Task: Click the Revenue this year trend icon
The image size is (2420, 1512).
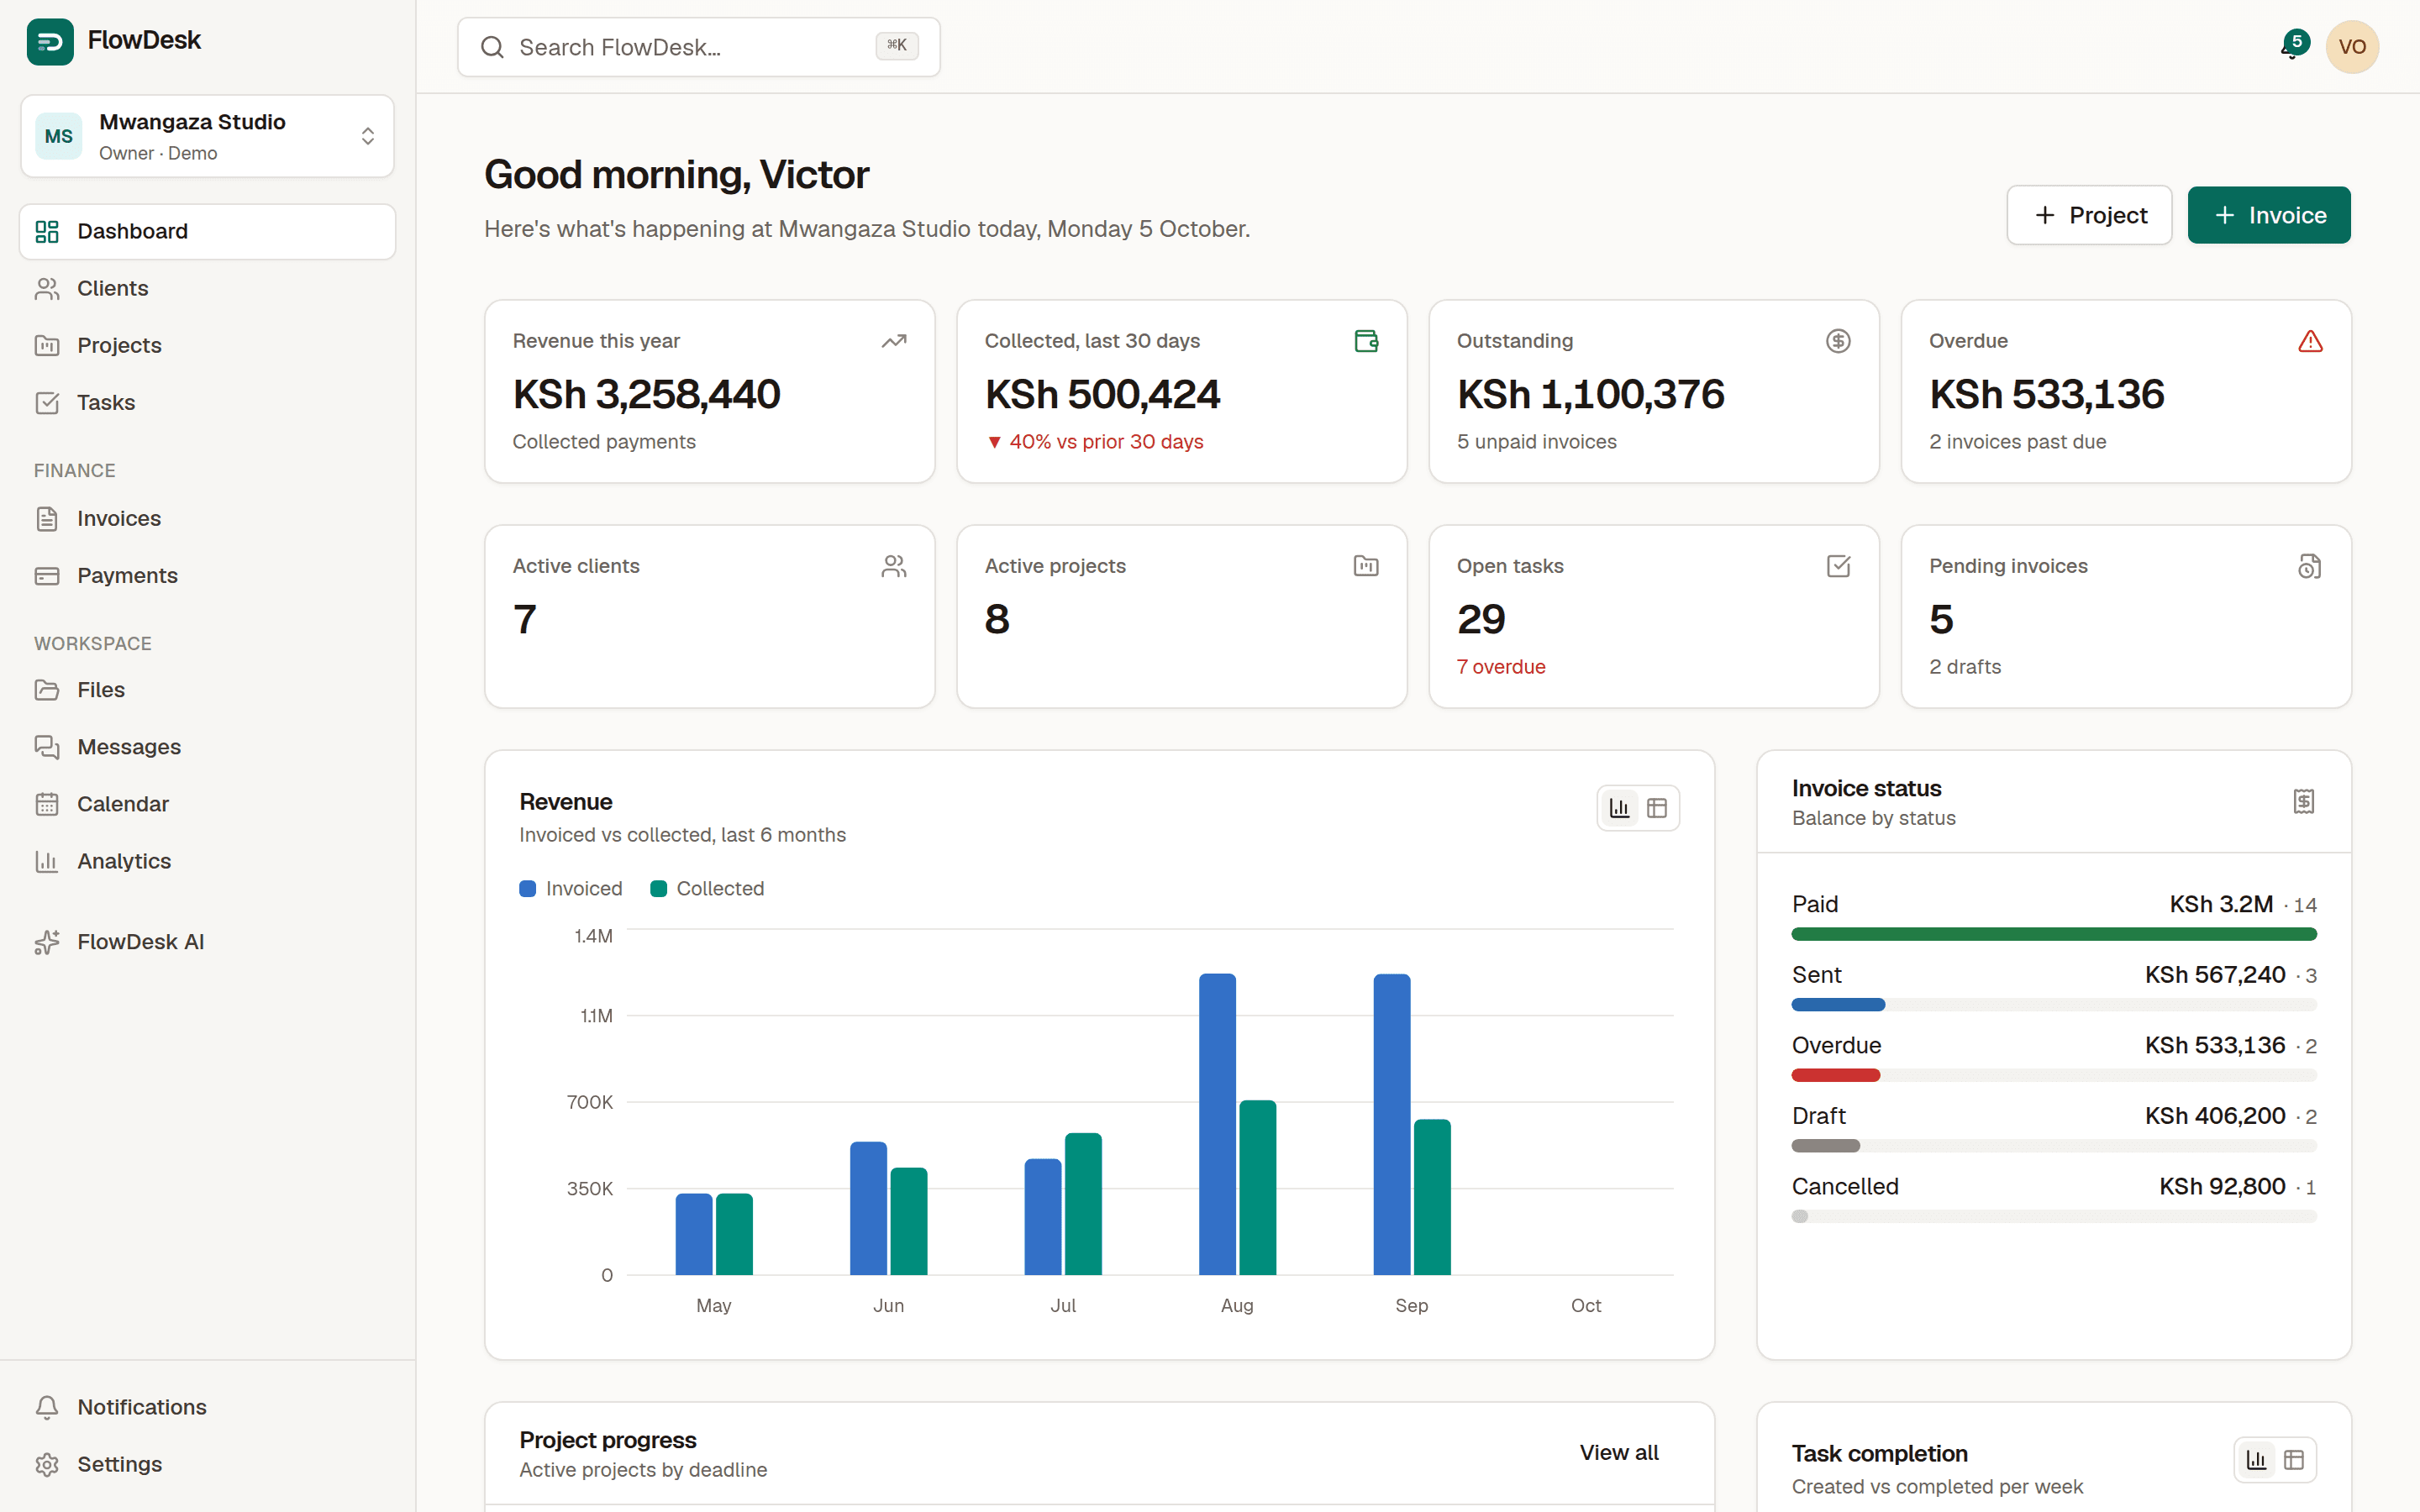Action: [x=893, y=341]
